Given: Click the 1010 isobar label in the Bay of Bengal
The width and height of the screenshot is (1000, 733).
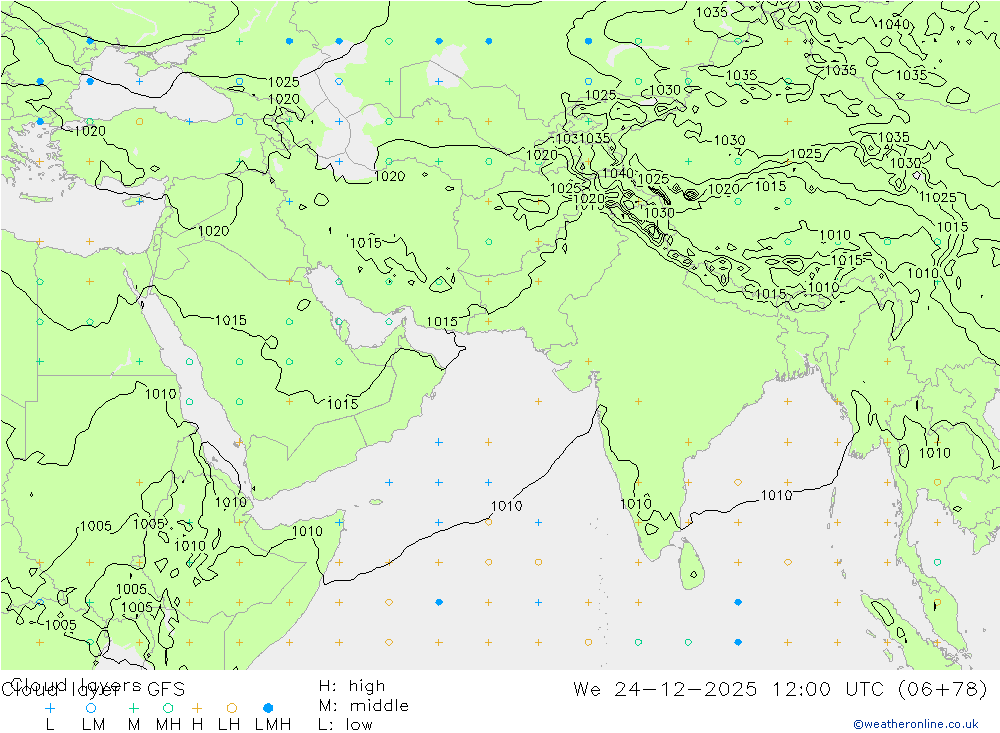Looking at the screenshot, I should pos(776,495).
